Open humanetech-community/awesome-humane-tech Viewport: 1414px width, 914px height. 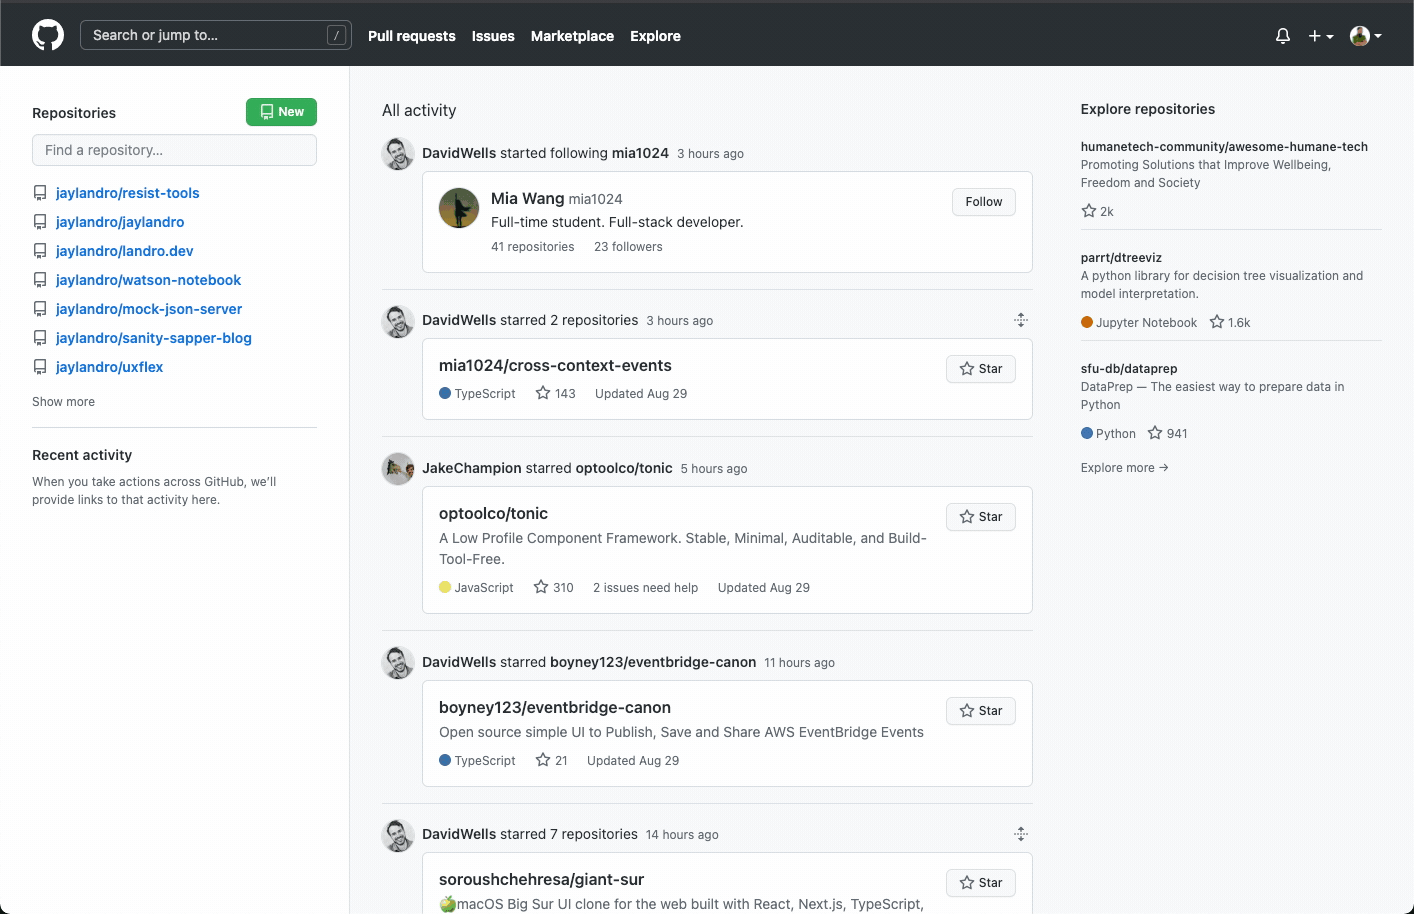tap(1224, 147)
